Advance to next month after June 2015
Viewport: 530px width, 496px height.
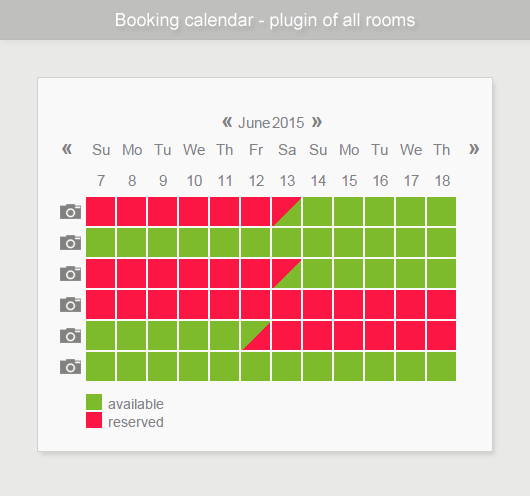[x=317, y=122]
